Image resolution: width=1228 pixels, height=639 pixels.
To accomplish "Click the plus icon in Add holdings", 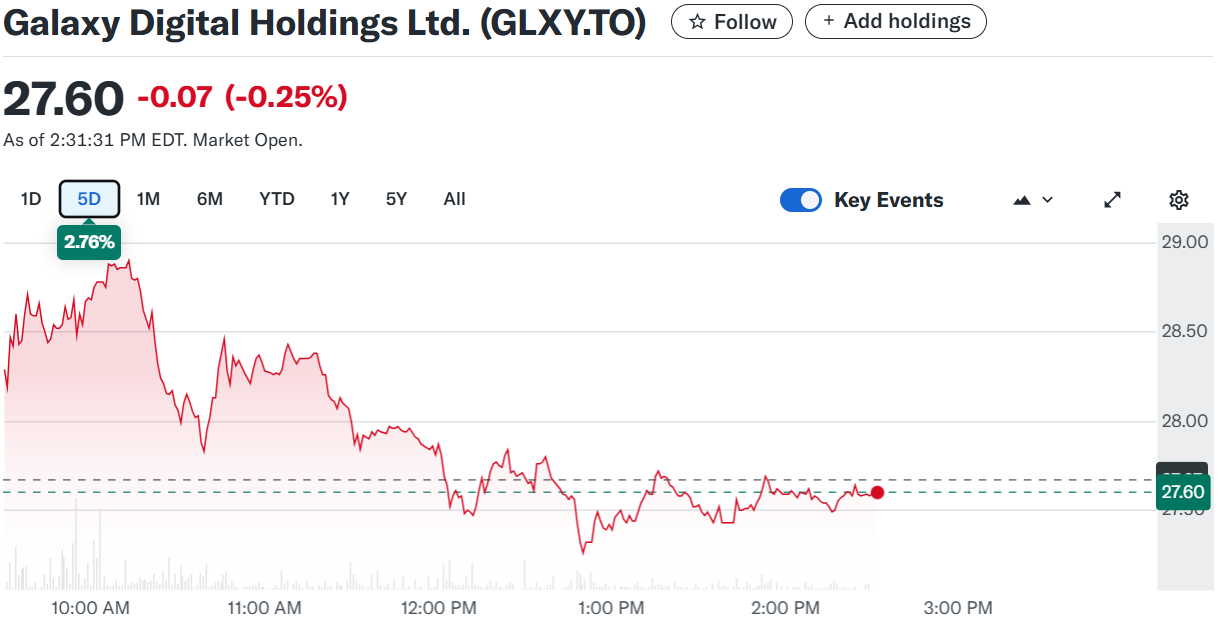I will (x=828, y=21).
